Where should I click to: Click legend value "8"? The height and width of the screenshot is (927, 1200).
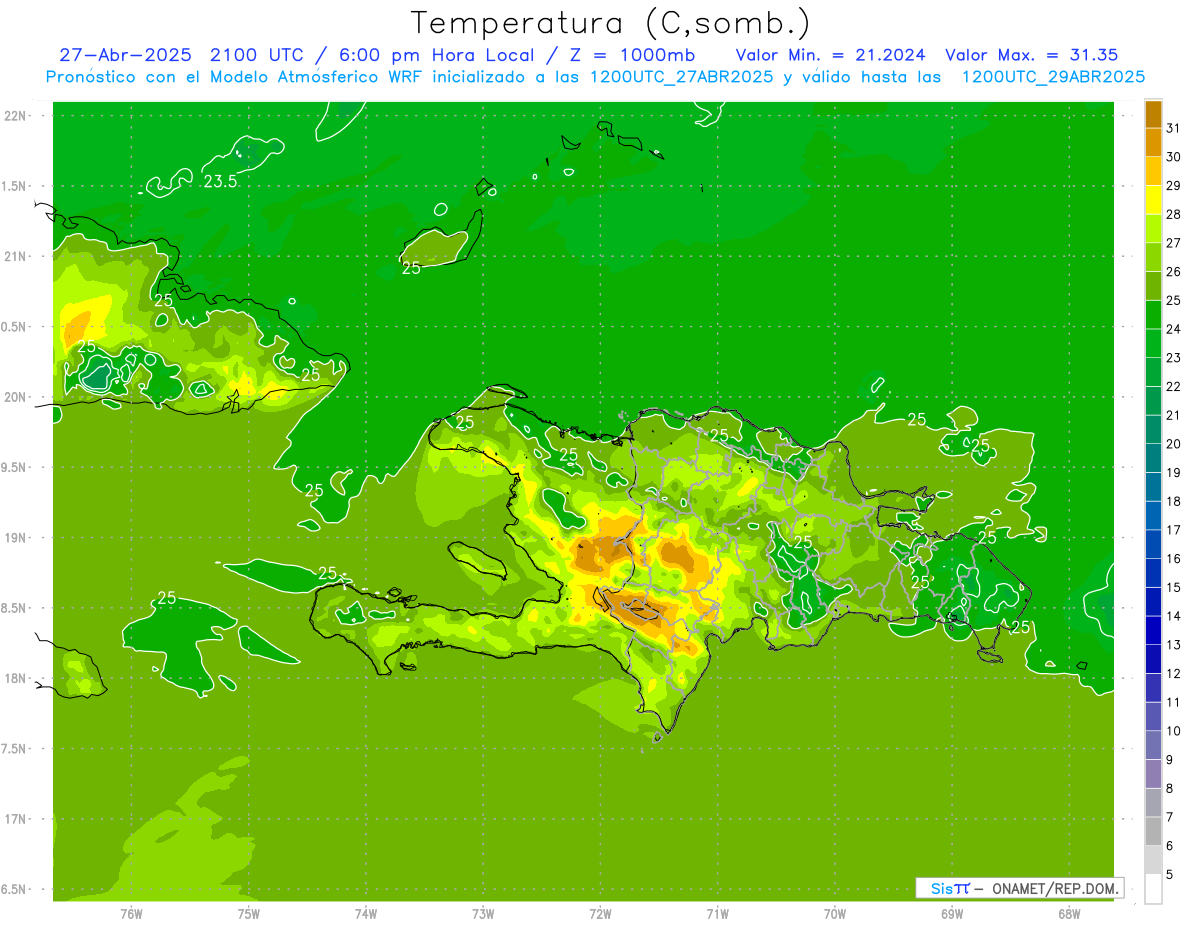tap(1170, 788)
